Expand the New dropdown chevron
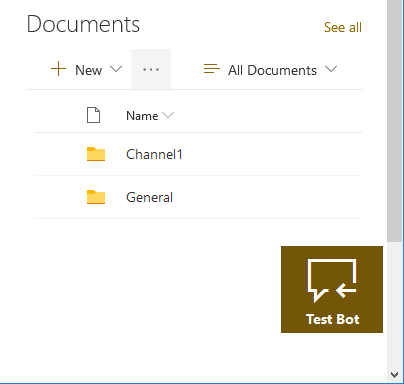The image size is (404, 384). point(116,69)
